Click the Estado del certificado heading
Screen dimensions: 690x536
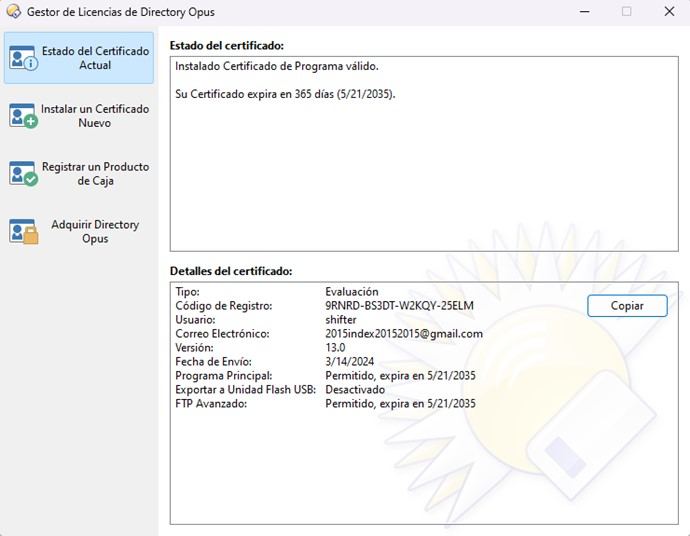click(x=227, y=45)
